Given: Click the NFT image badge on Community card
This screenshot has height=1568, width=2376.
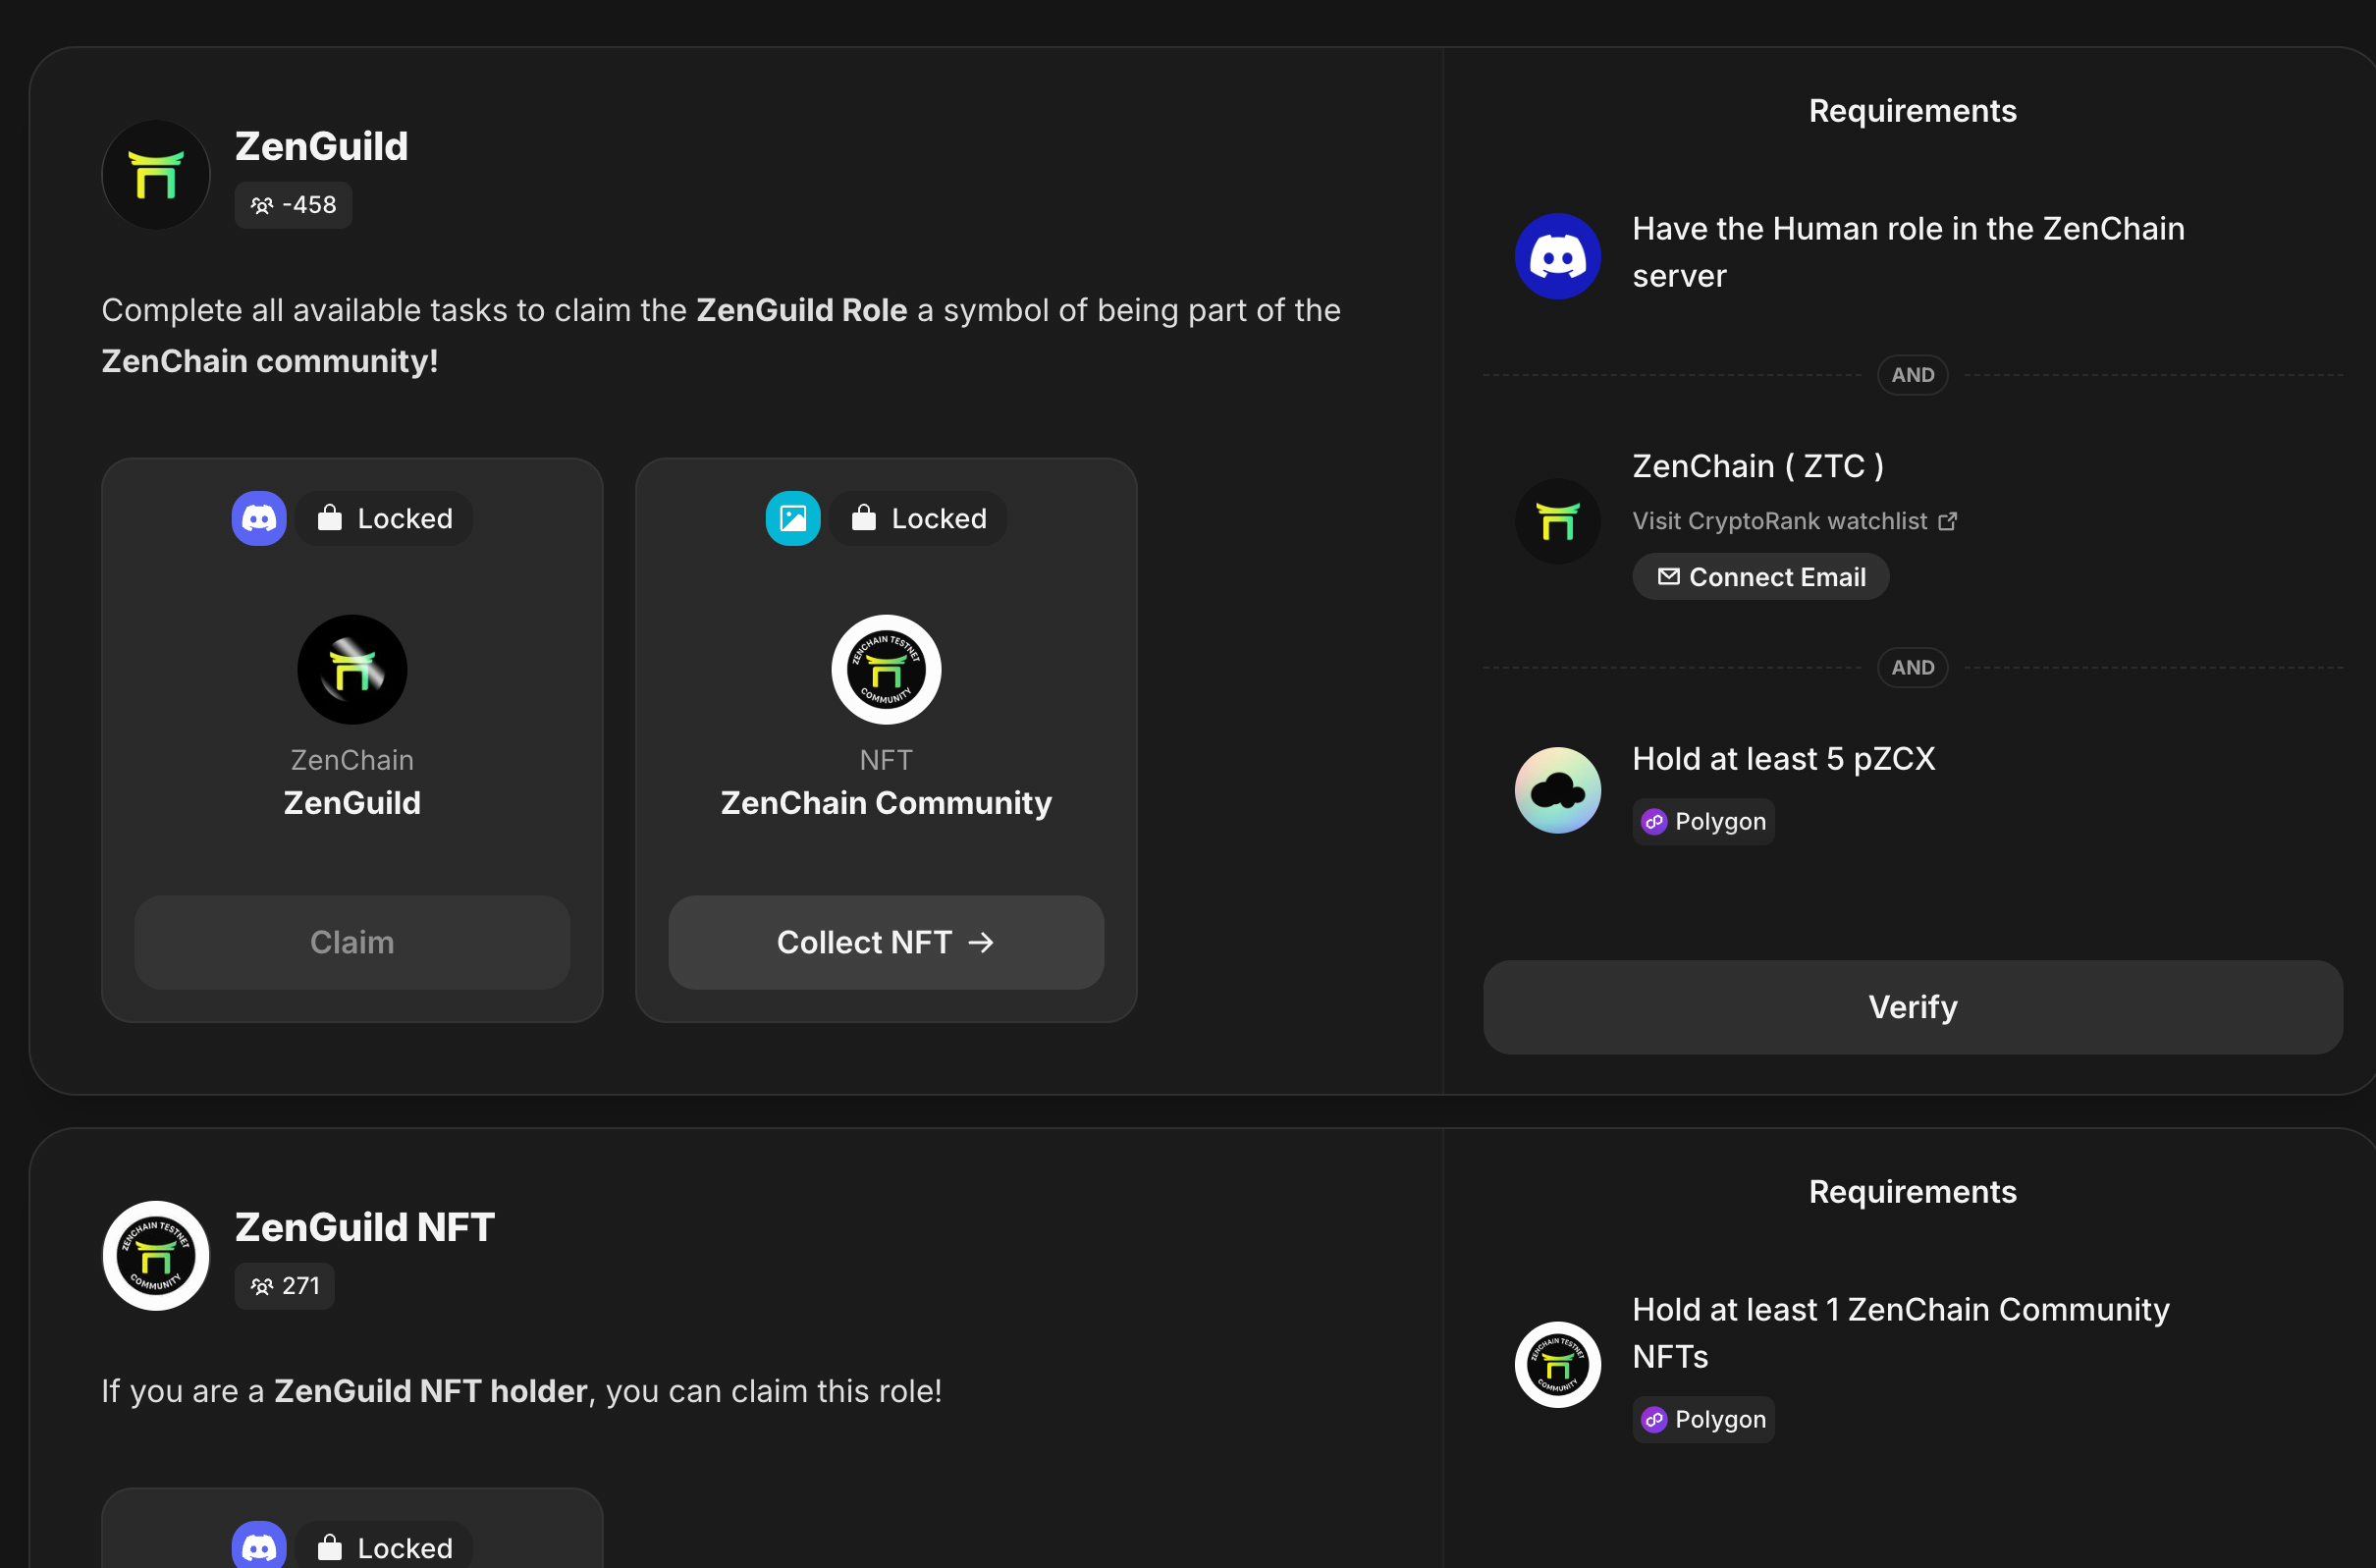Looking at the screenshot, I should coord(792,518).
